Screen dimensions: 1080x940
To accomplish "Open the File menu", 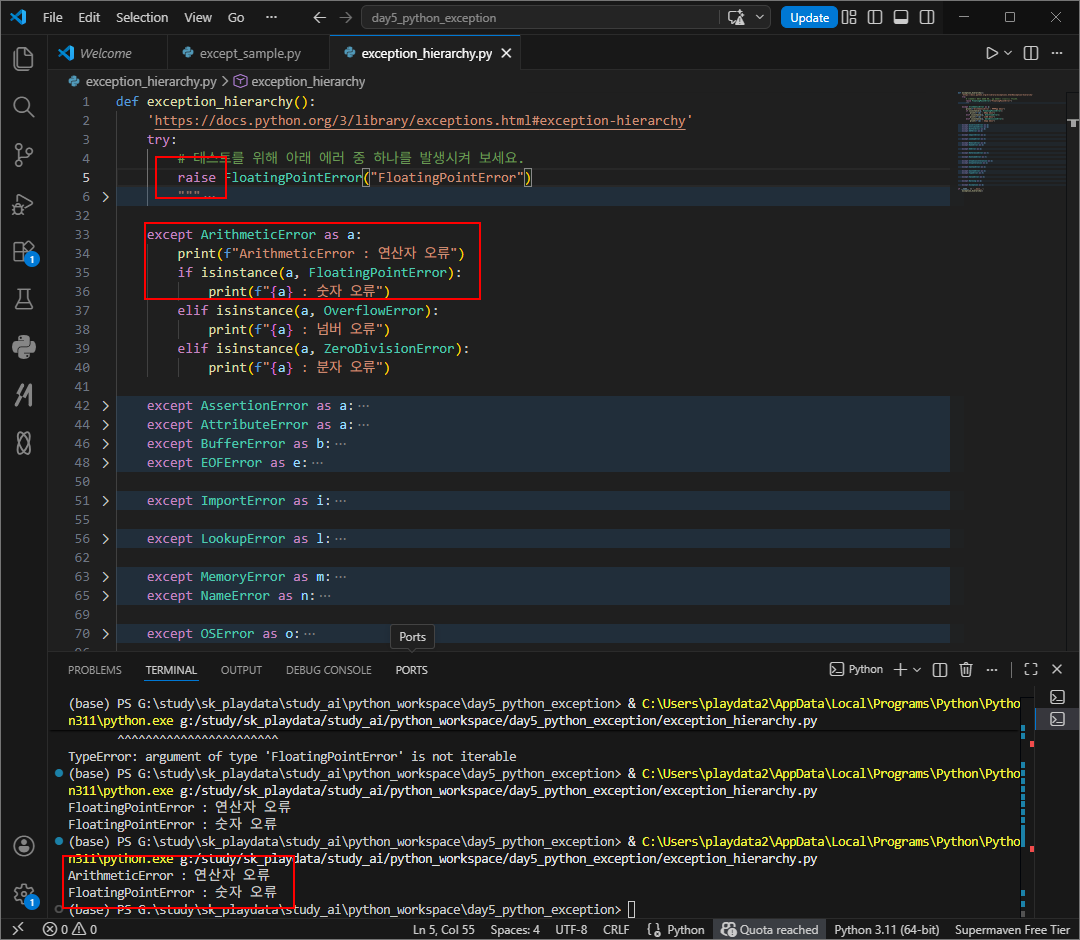I will tap(52, 18).
